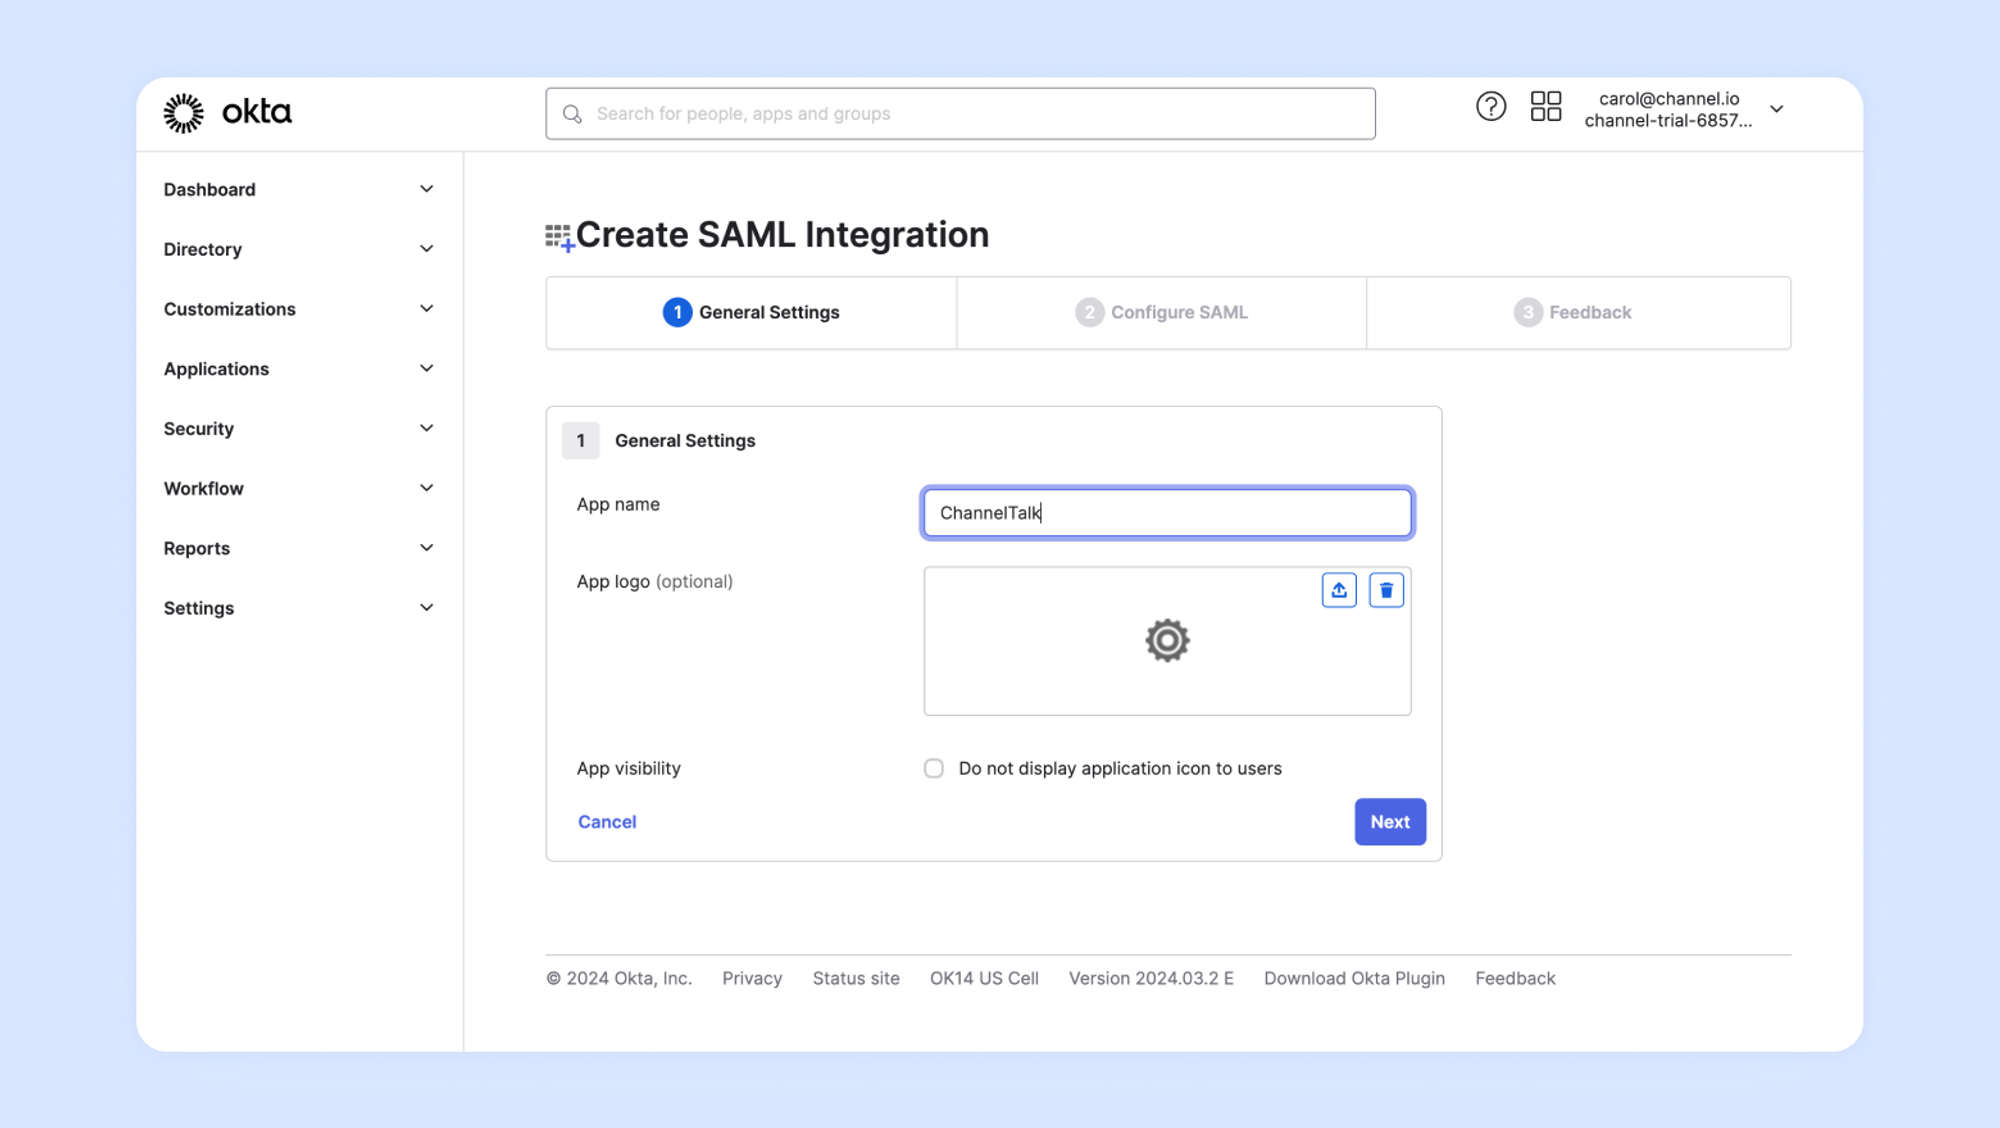Enable 'Do not display application icon' checkbox
Image resolution: width=2000 pixels, height=1128 pixels.
coord(933,768)
